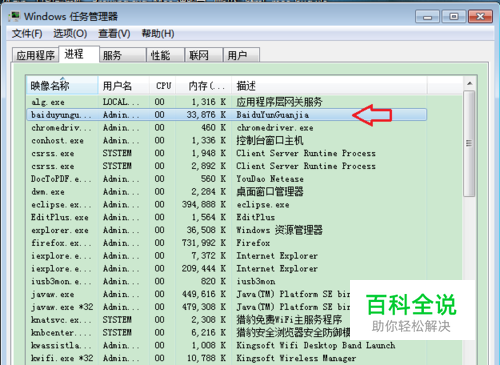This screenshot has height=365, width=500.
Task: Click the Windows 资源管理器 description cell
Action: pyautogui.click(x=280, y=230)
